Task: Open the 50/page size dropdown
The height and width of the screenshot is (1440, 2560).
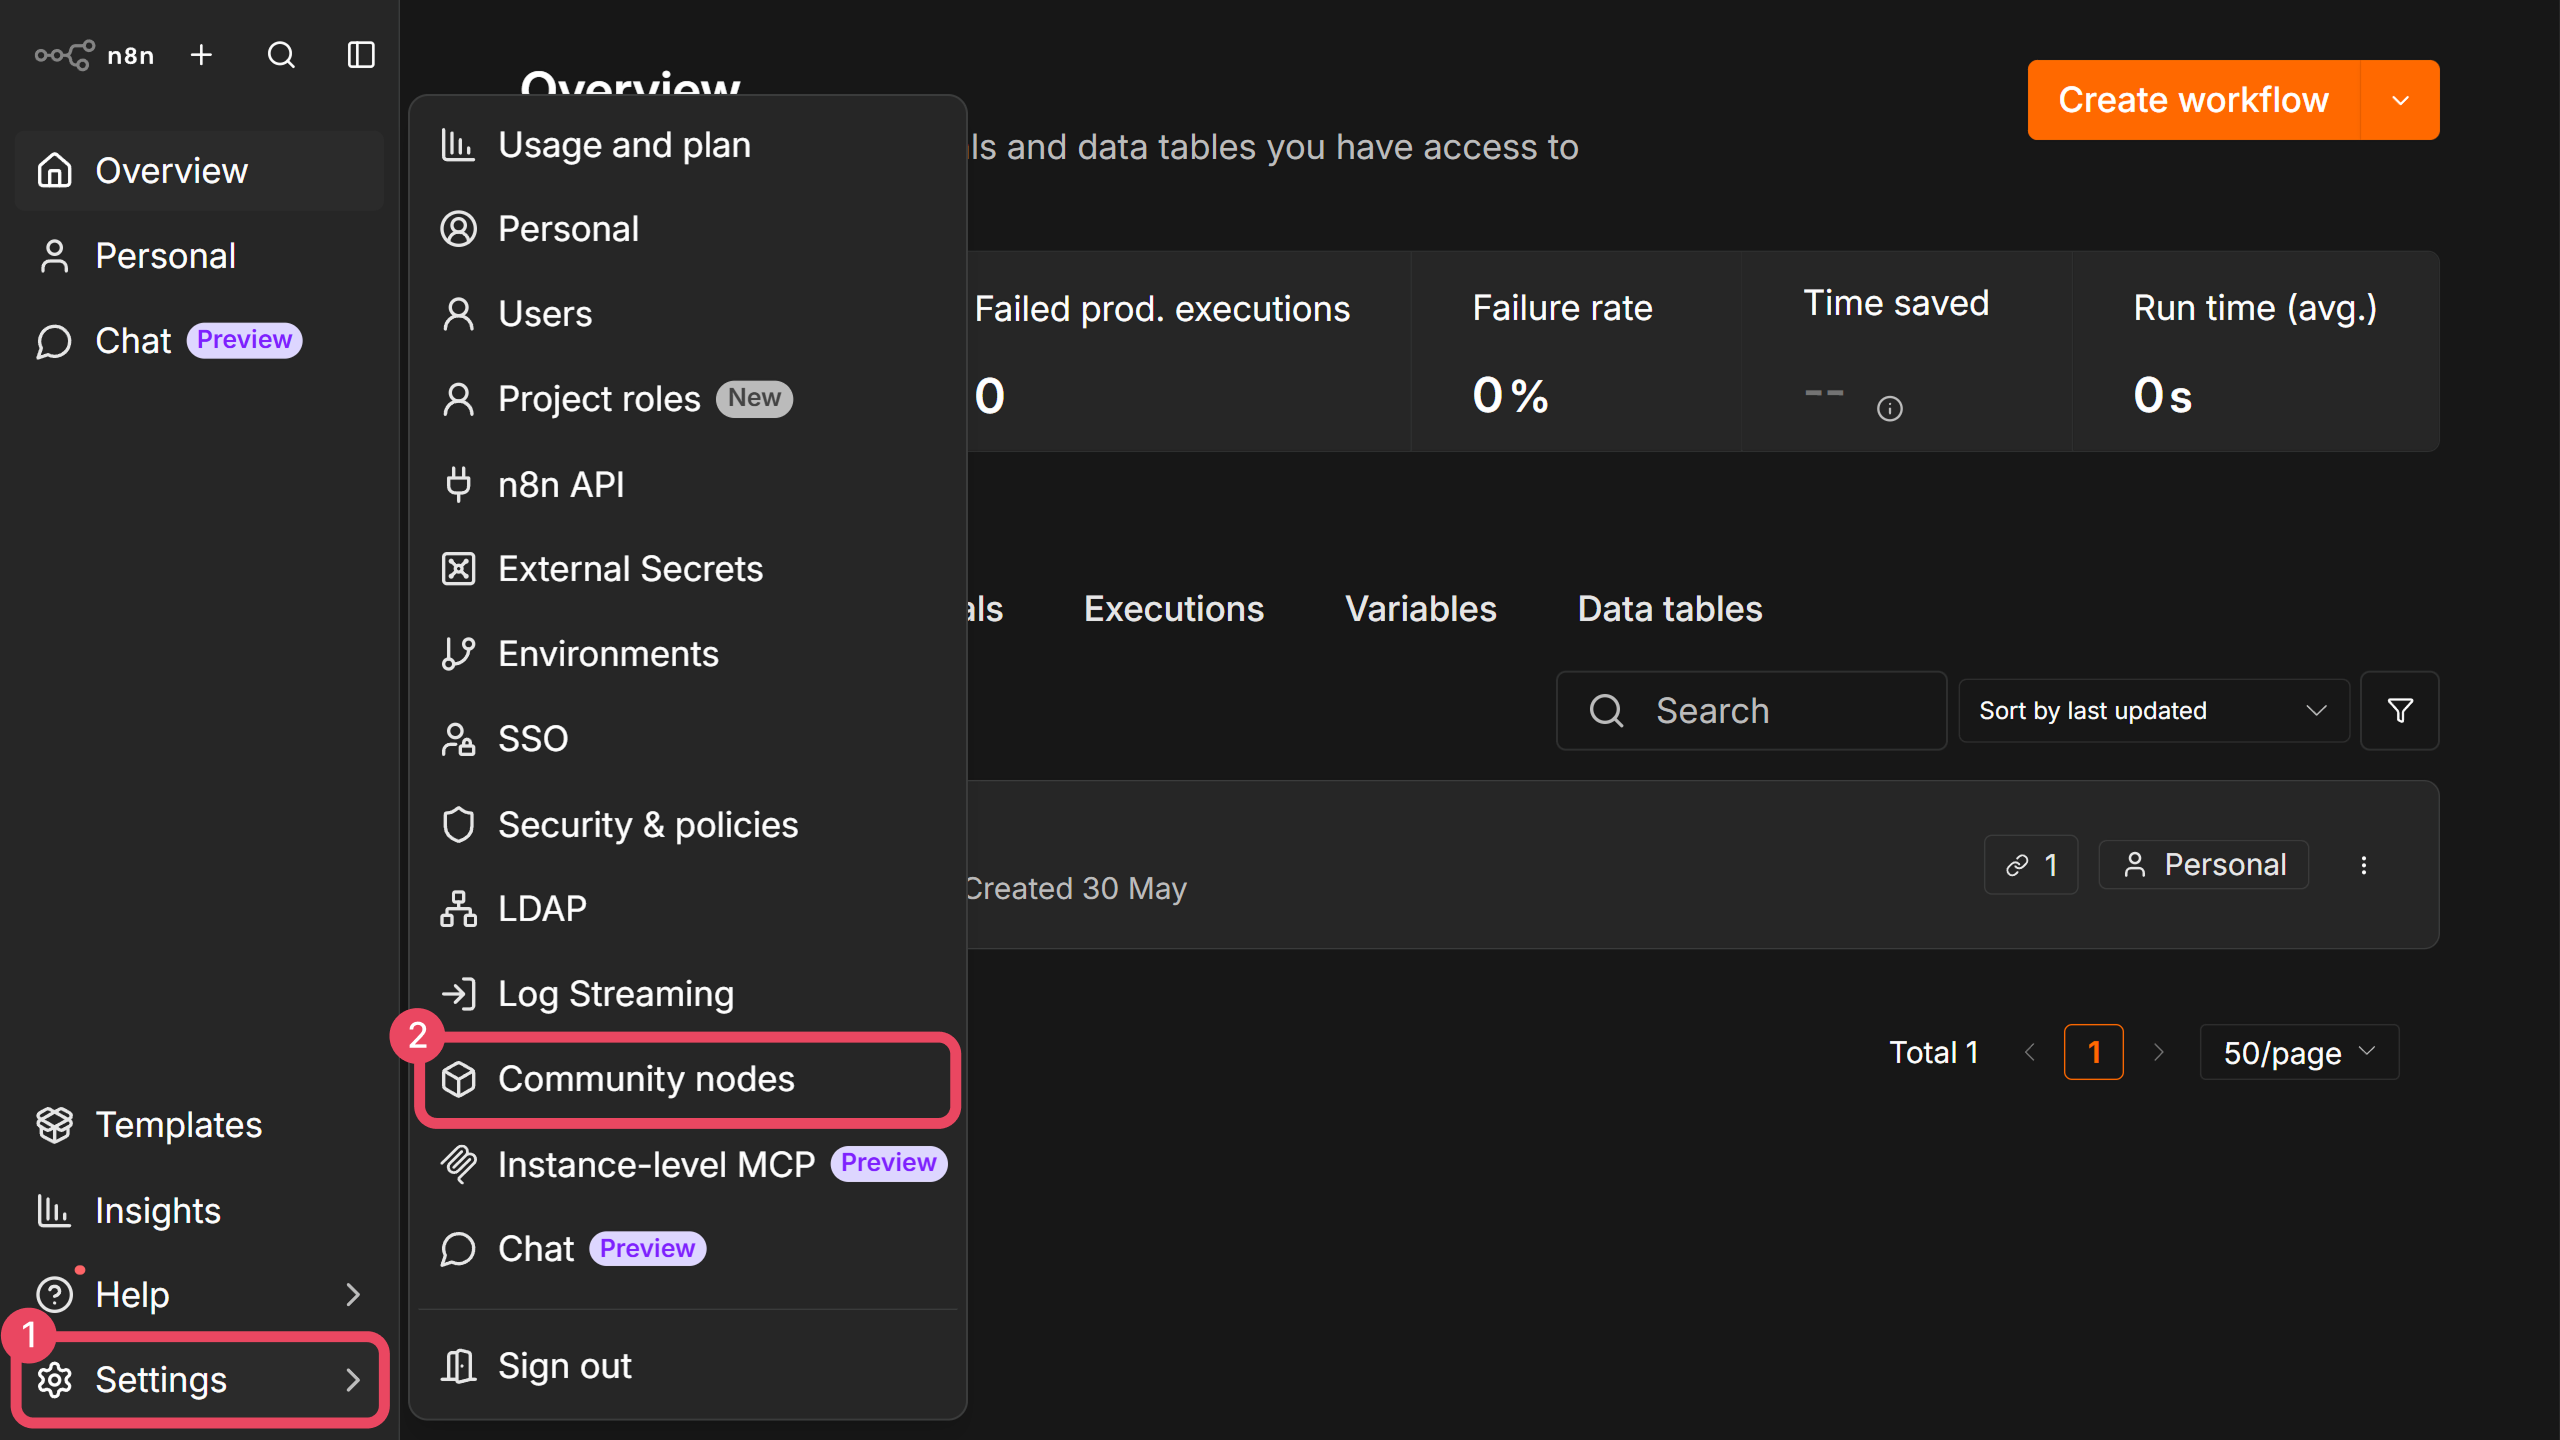Action: 2299,1052
